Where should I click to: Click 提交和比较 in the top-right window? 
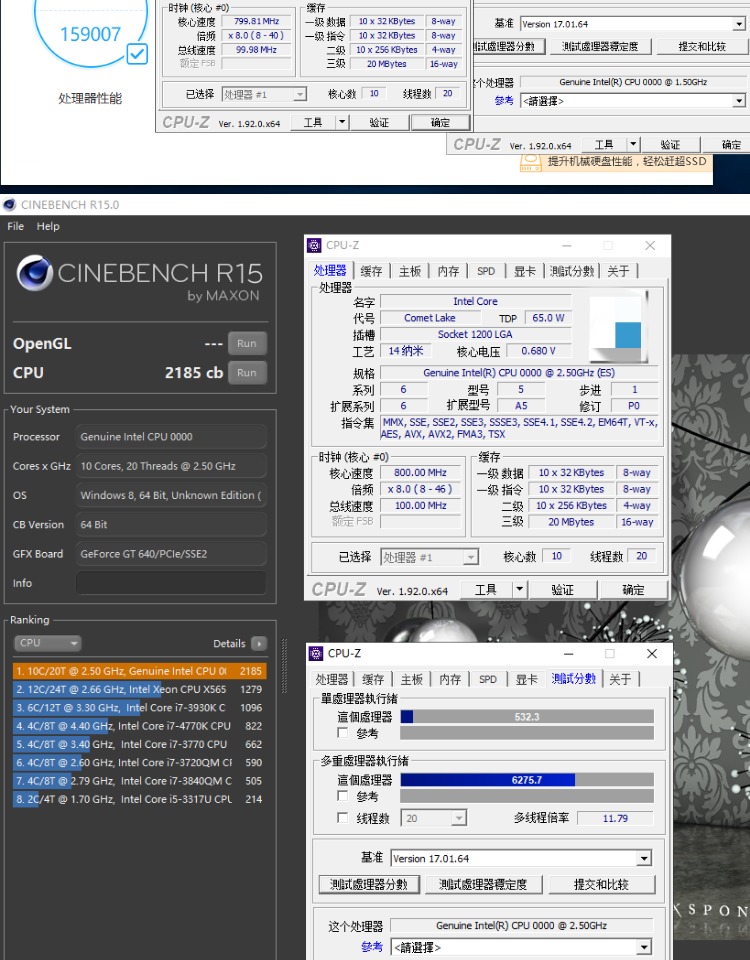pos(702,47)
